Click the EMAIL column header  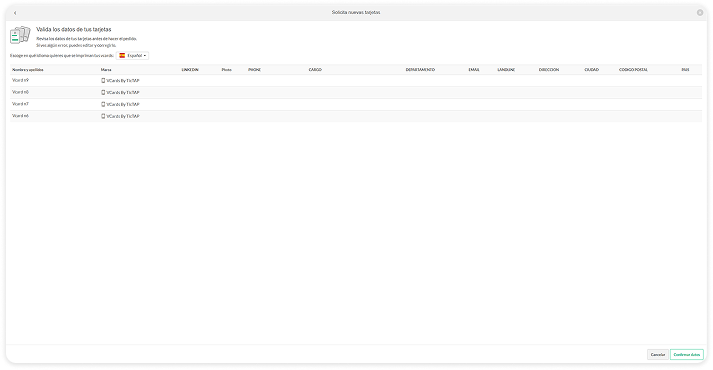coord(474,70)
